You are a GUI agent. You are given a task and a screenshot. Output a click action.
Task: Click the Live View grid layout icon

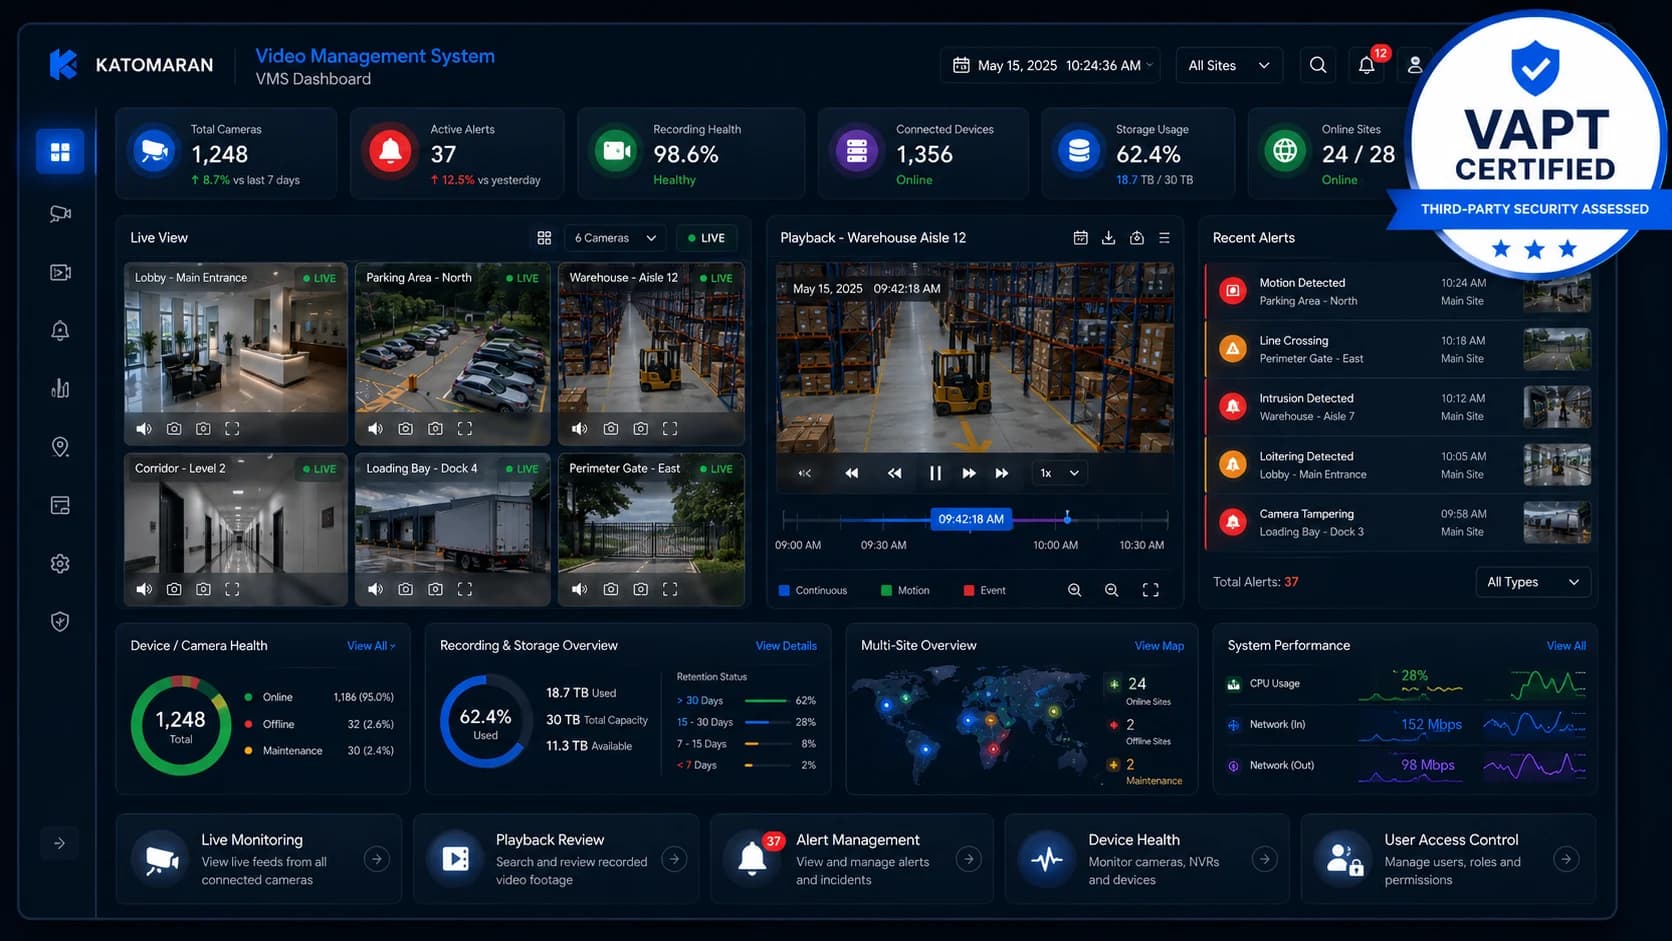[x=544, y=238]
